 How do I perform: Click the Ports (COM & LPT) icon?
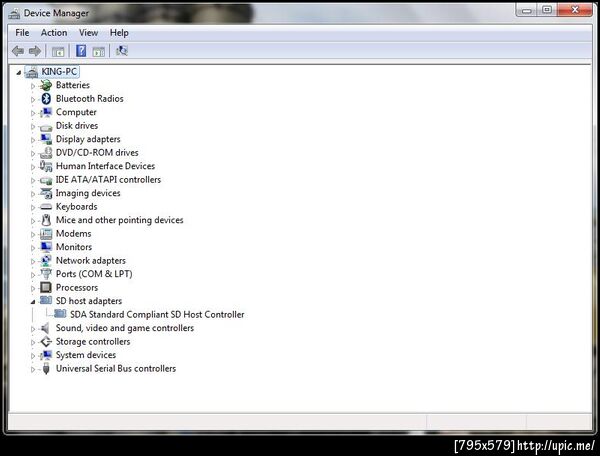[x=46, y=274]
